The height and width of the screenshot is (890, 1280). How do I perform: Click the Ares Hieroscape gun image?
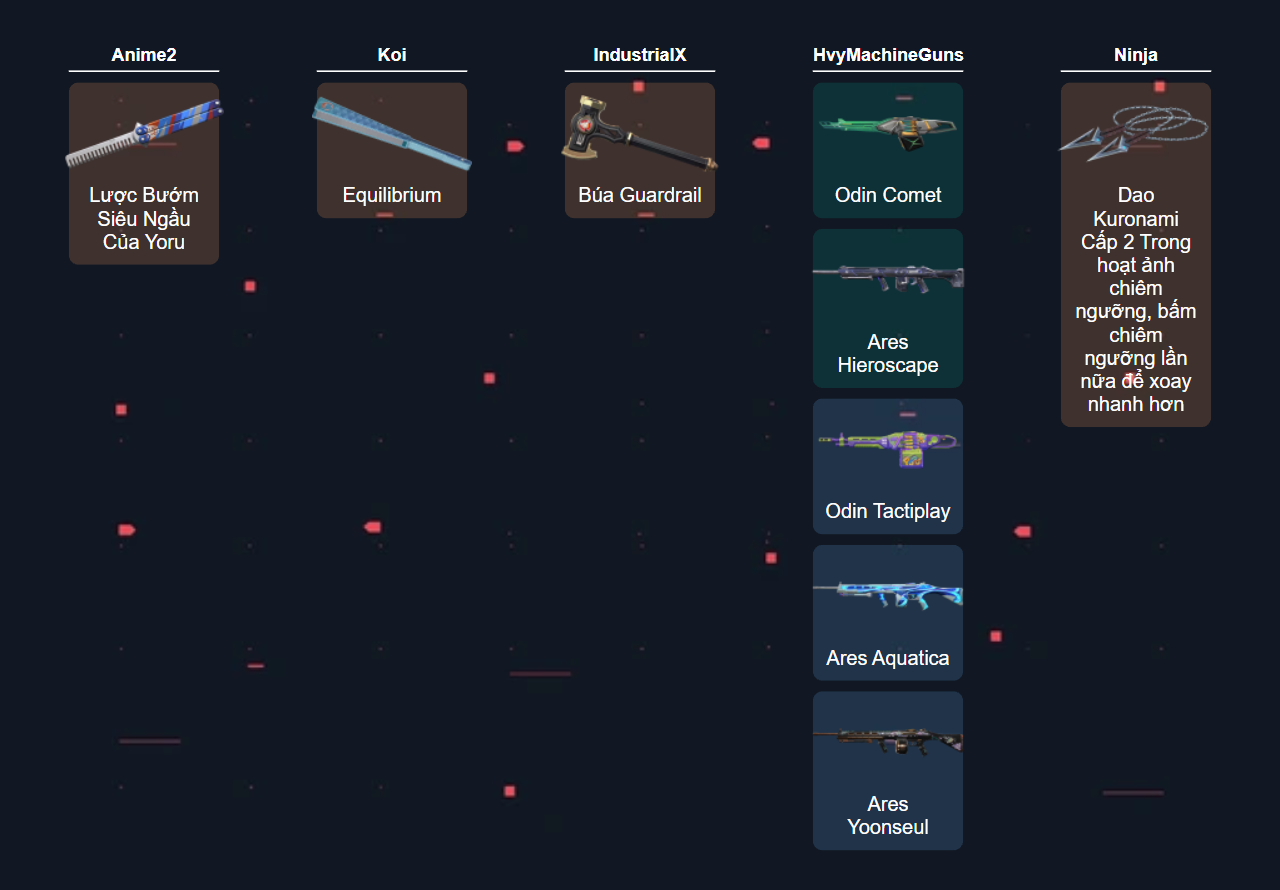pos(888,277)
